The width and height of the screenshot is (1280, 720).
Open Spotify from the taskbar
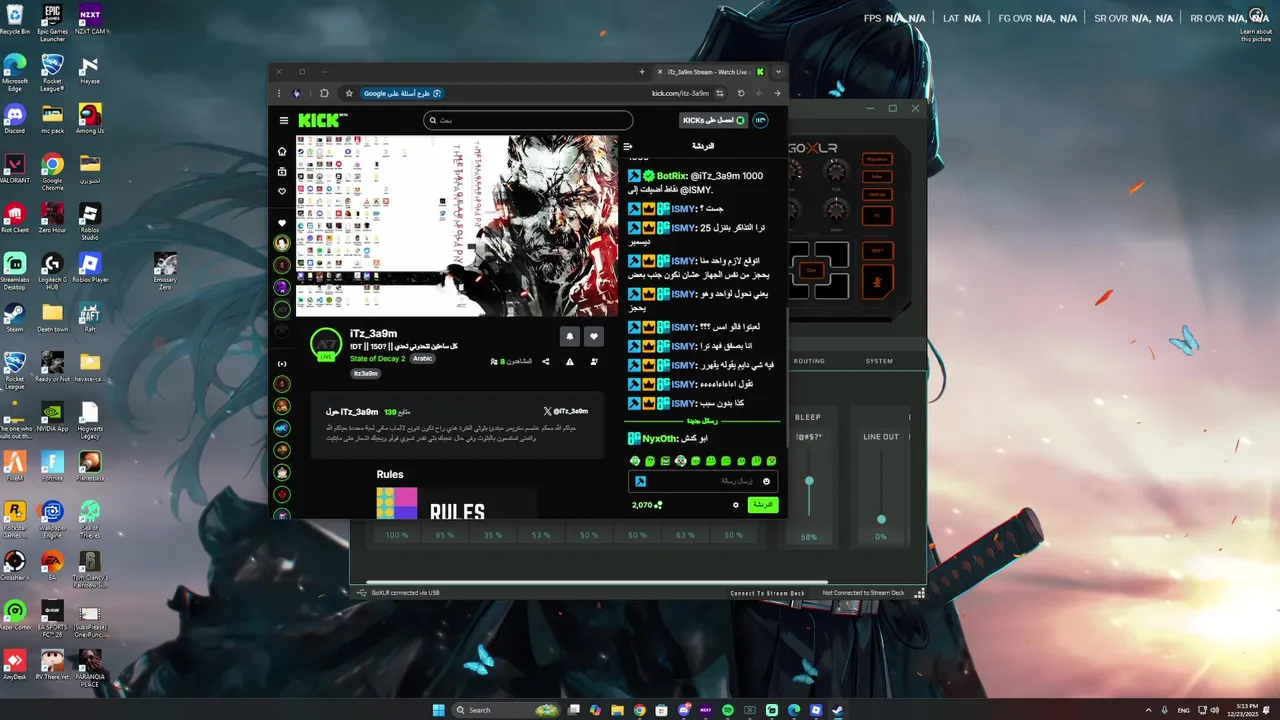click(727, 710)
